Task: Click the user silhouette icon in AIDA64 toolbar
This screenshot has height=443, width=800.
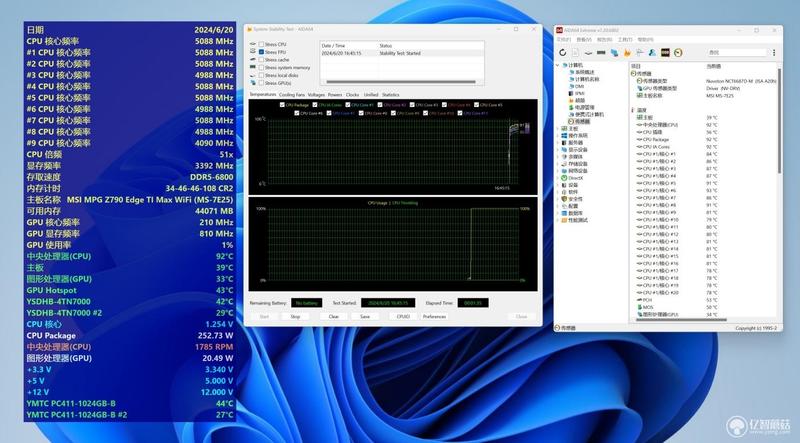Action: pyautogui.click(x=653, y=53)
